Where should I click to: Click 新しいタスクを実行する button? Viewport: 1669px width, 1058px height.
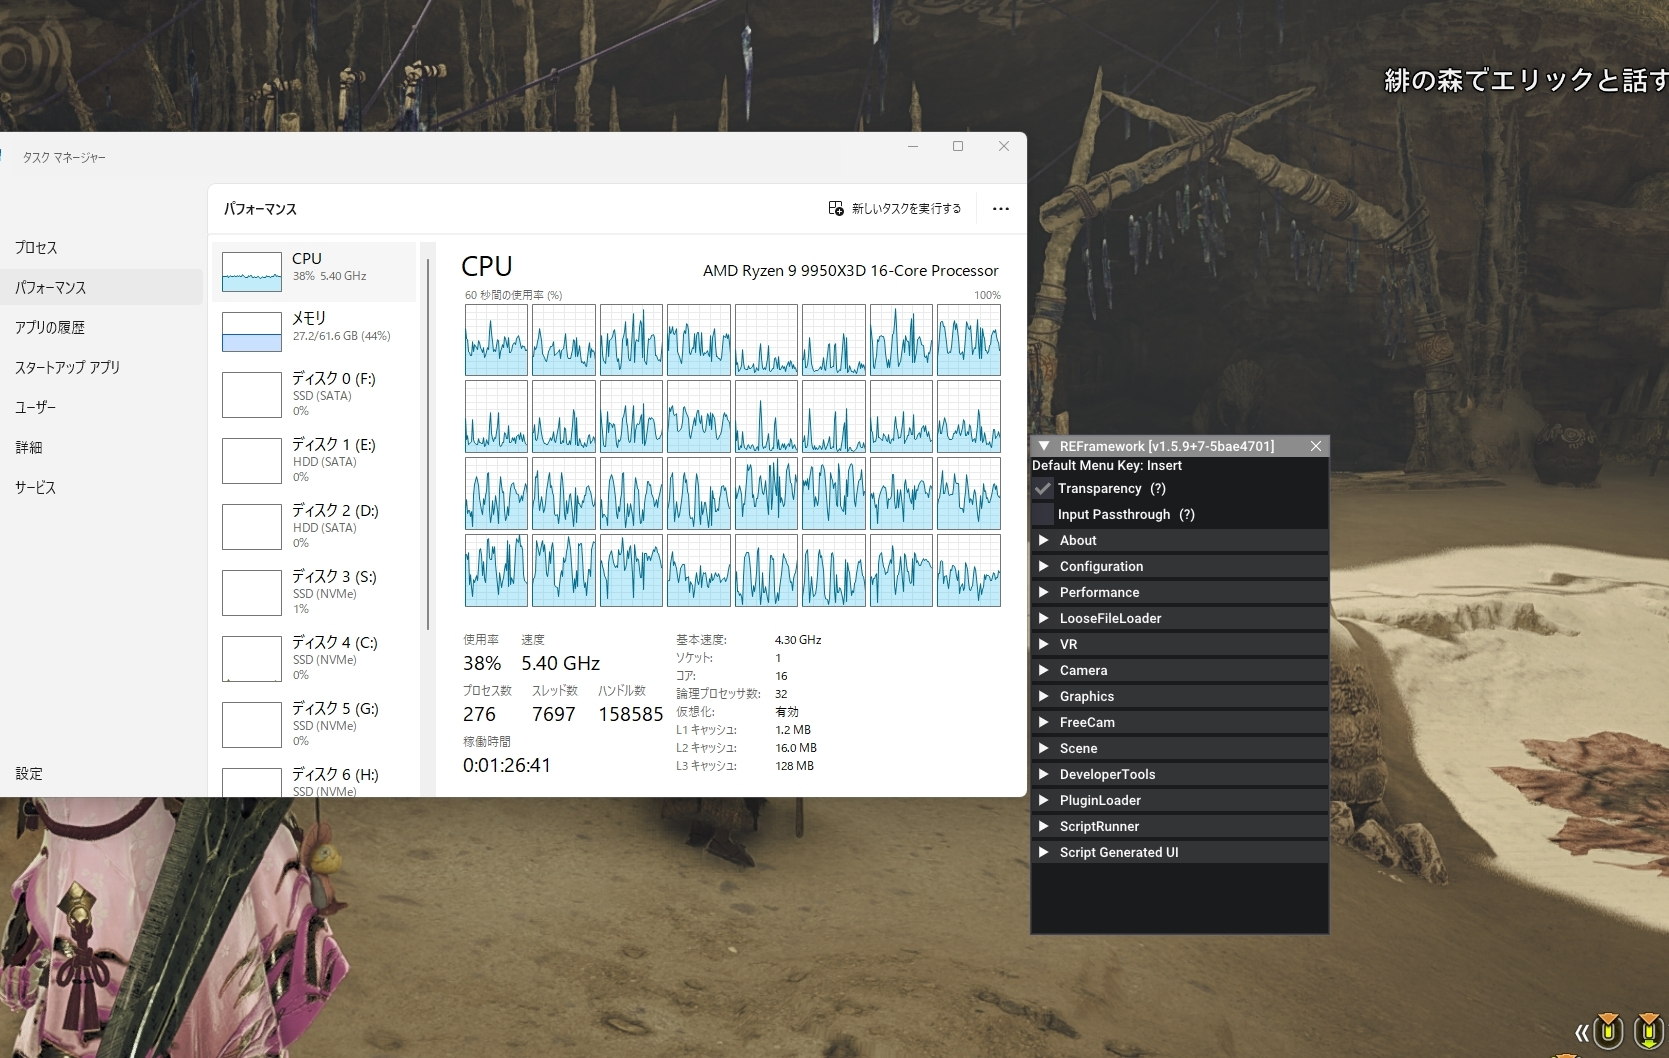point(894,208)
